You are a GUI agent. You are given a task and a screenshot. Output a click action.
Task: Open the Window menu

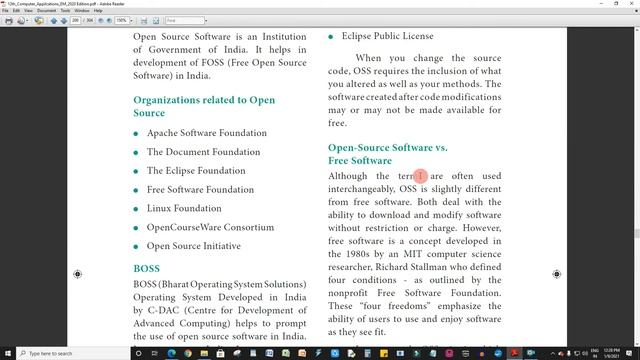pyautogui.click(x=82, y=11)
